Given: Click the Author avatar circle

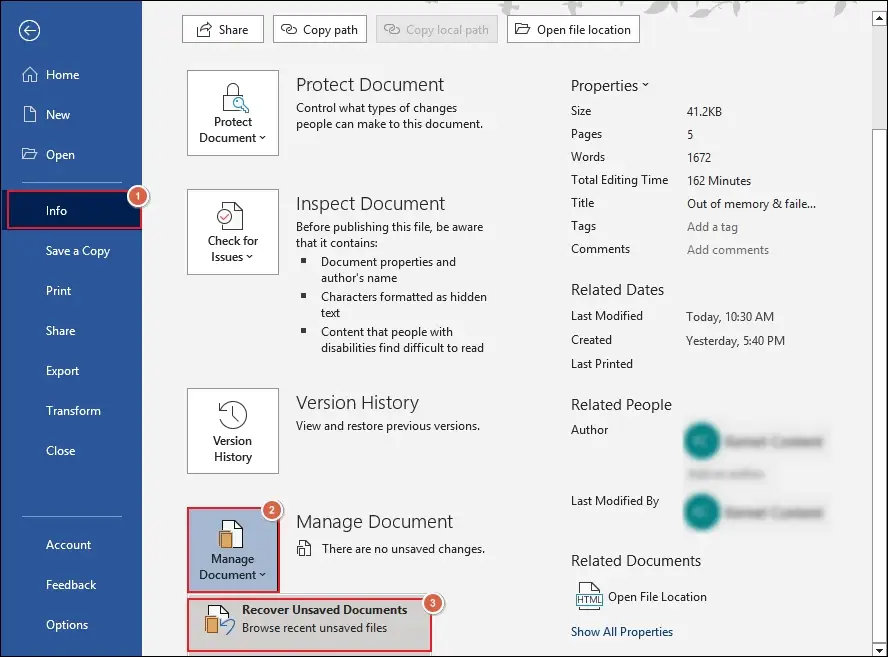Looking at the screenshot, I should coord(702,441).
